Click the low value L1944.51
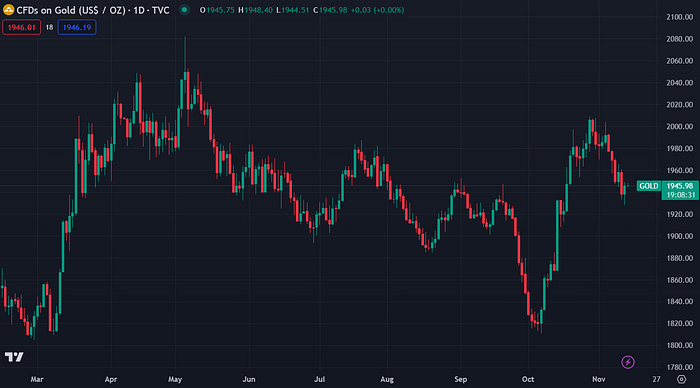The image size is (700, 388). 292,10
